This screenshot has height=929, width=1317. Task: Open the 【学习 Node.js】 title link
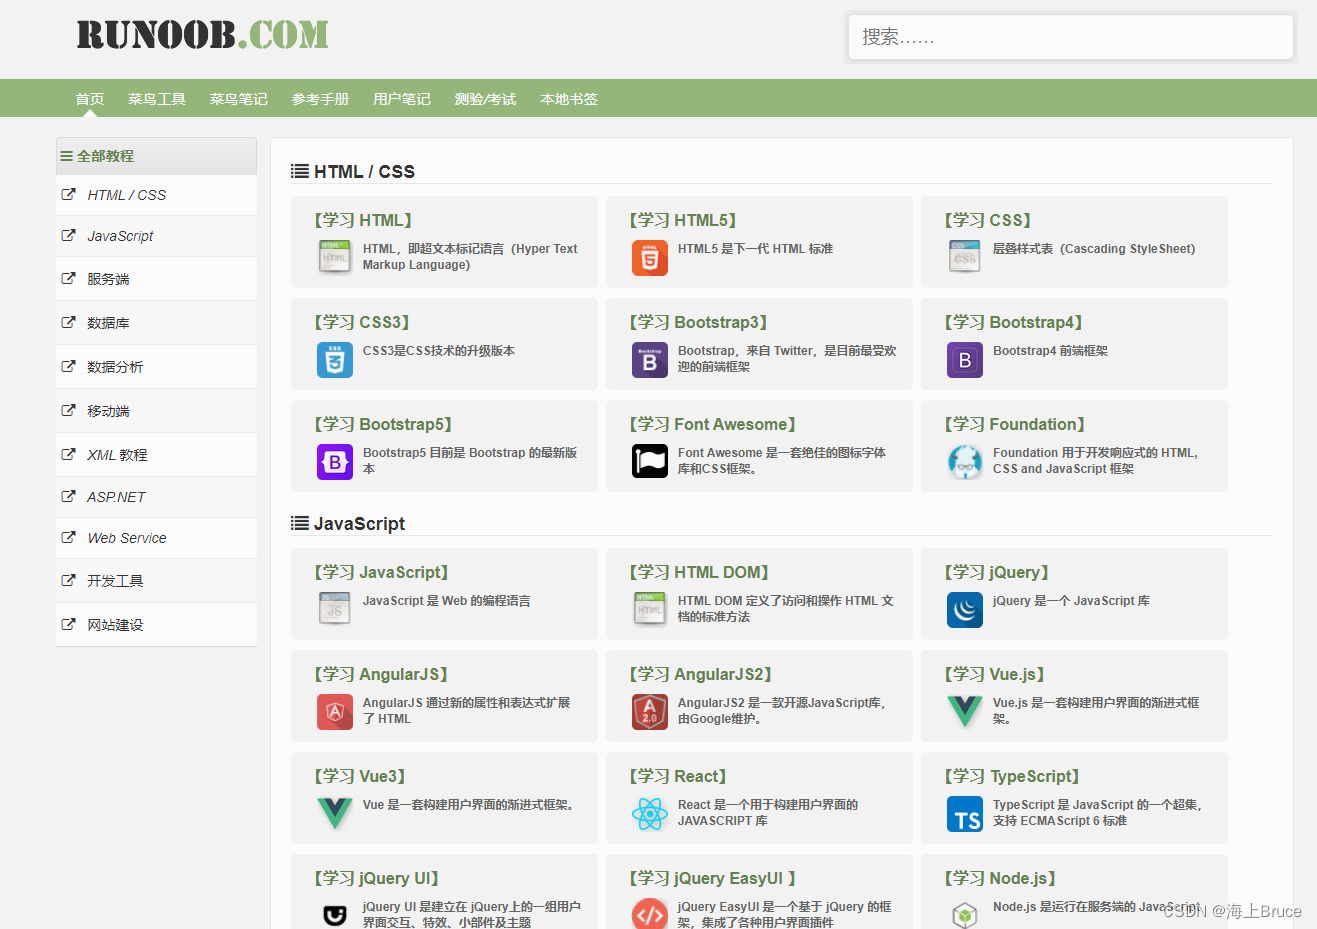point(1000,878)
